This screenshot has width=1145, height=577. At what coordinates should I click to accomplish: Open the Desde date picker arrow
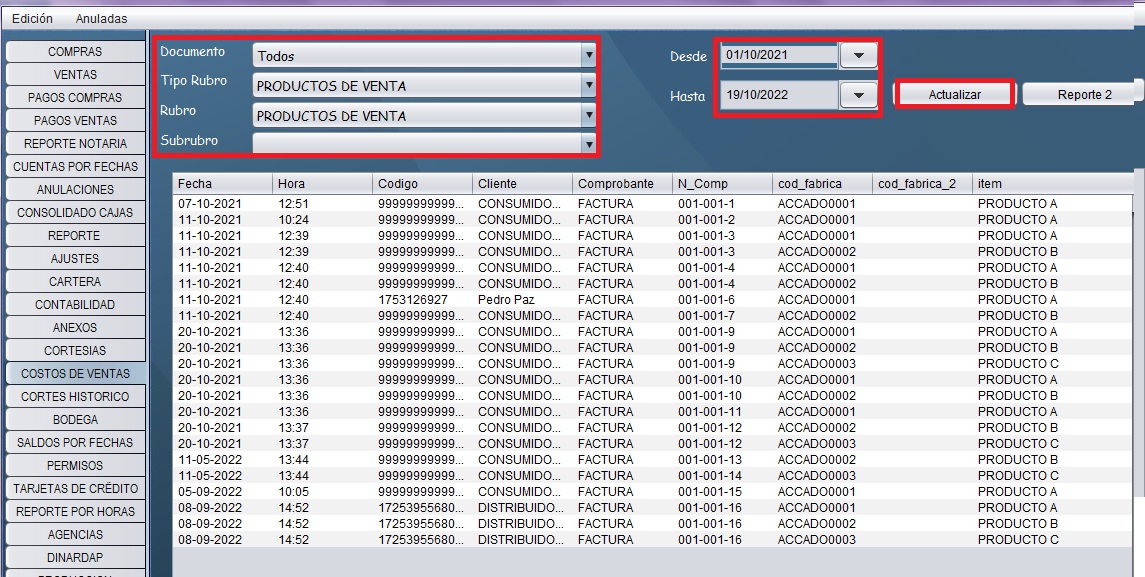coord(858,56)
